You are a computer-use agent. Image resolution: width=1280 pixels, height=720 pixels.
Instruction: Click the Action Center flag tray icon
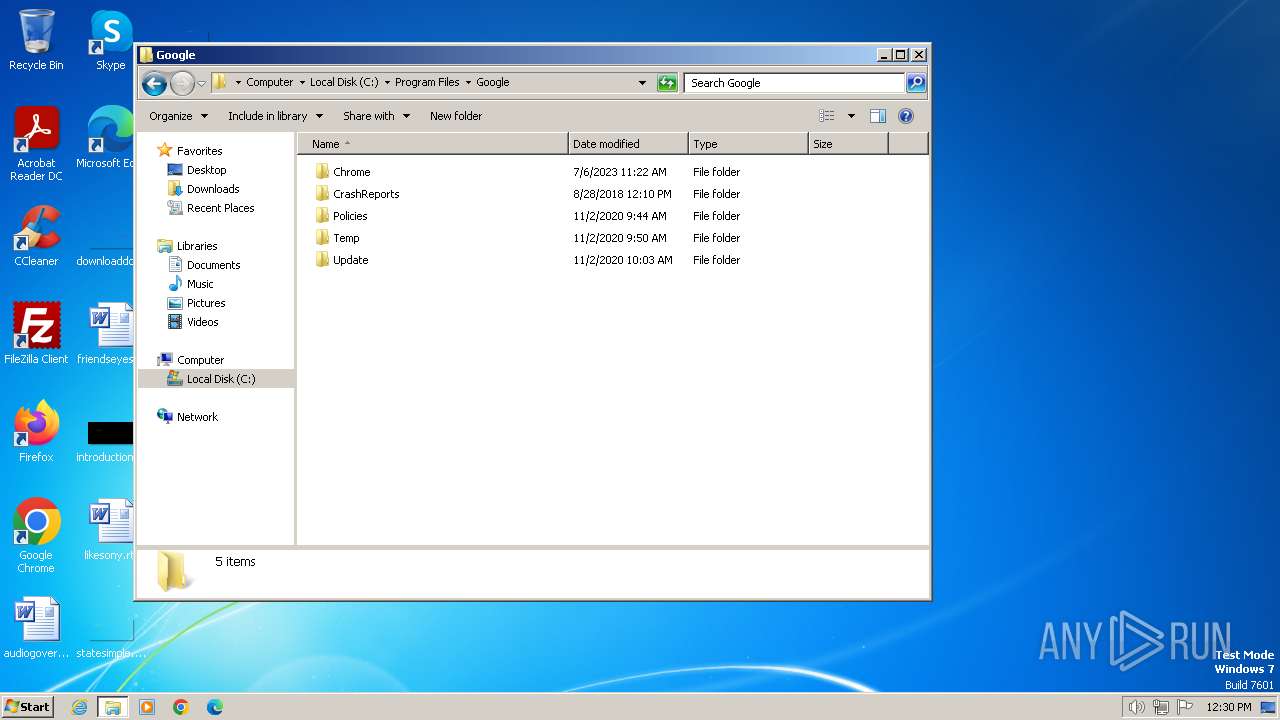pyautogui.click(x=1185, y=707)
